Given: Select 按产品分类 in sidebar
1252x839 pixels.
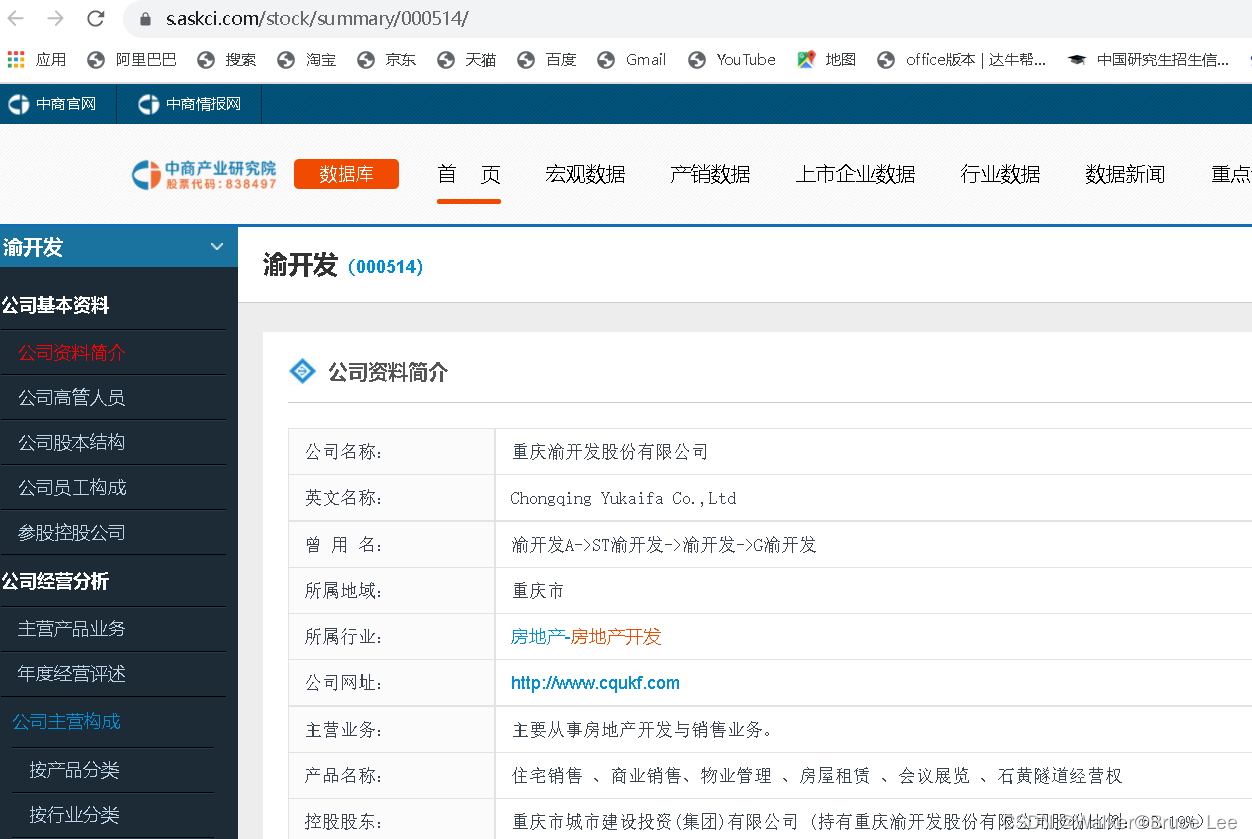Looking at the screenshot, I should point(74,770).
